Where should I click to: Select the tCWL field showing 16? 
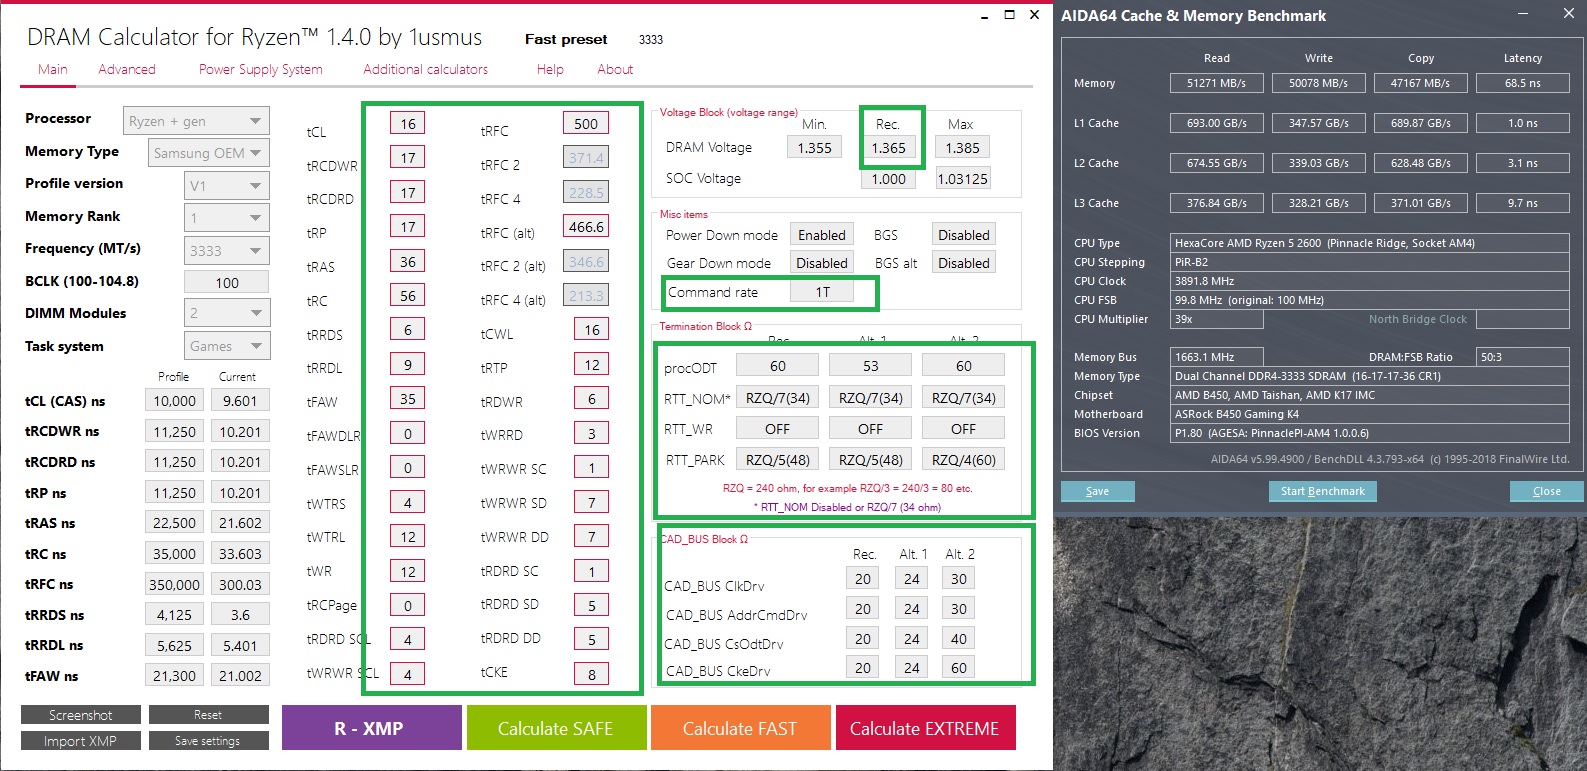[x=592, y=330]
